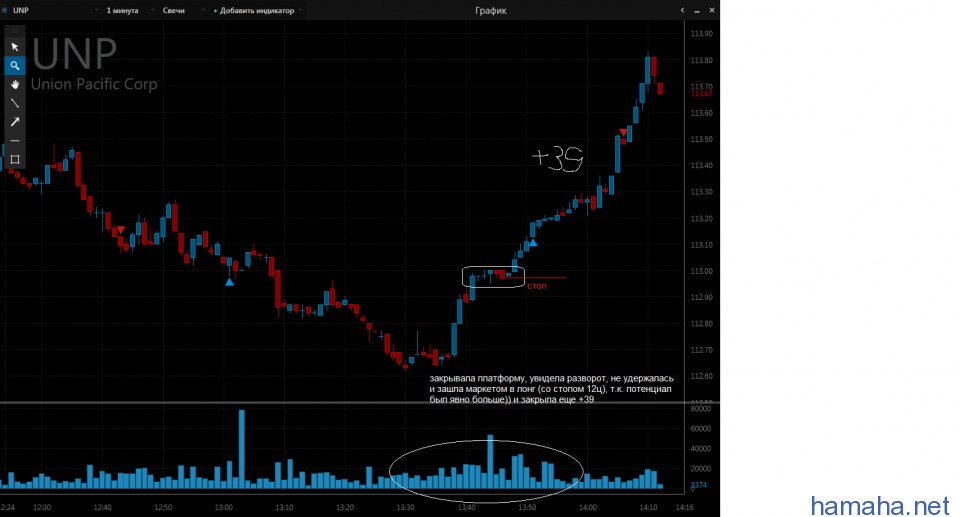Screen dimensions: 960x517
Task: Click blue buy marker near 13:51
Action: (x=533, y=243)
